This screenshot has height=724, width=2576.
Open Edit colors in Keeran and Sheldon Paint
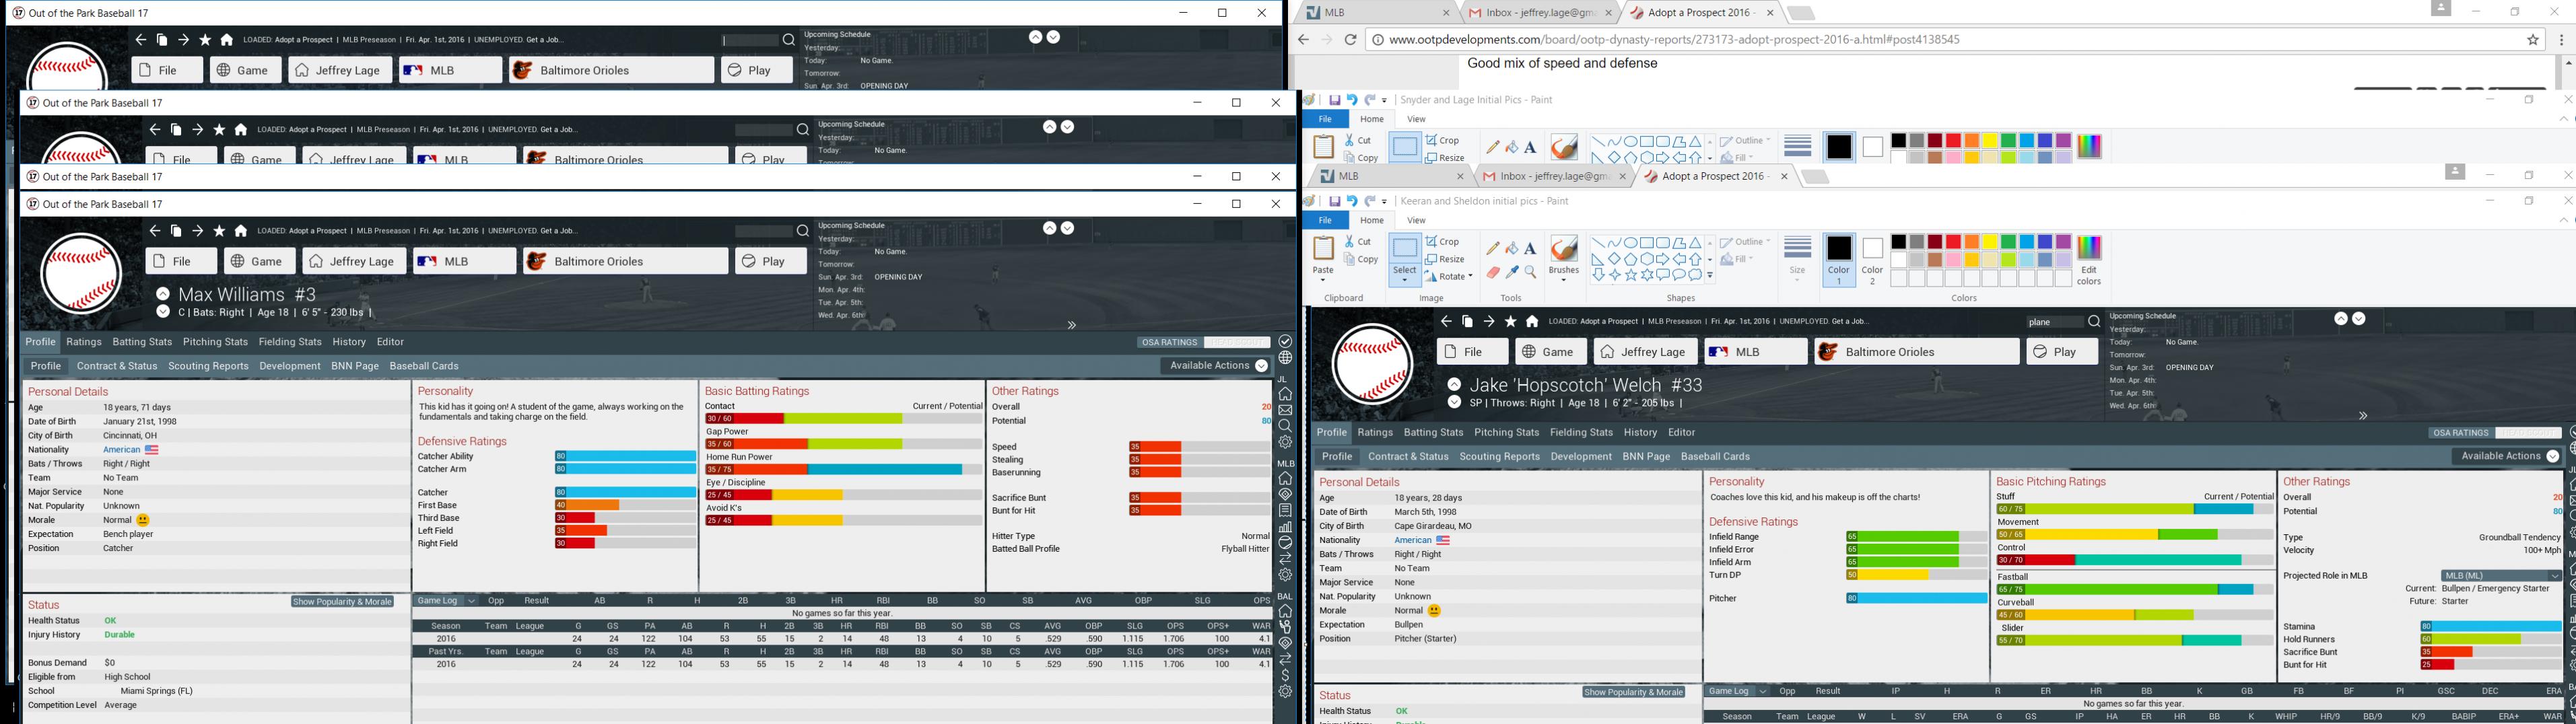2089,260
